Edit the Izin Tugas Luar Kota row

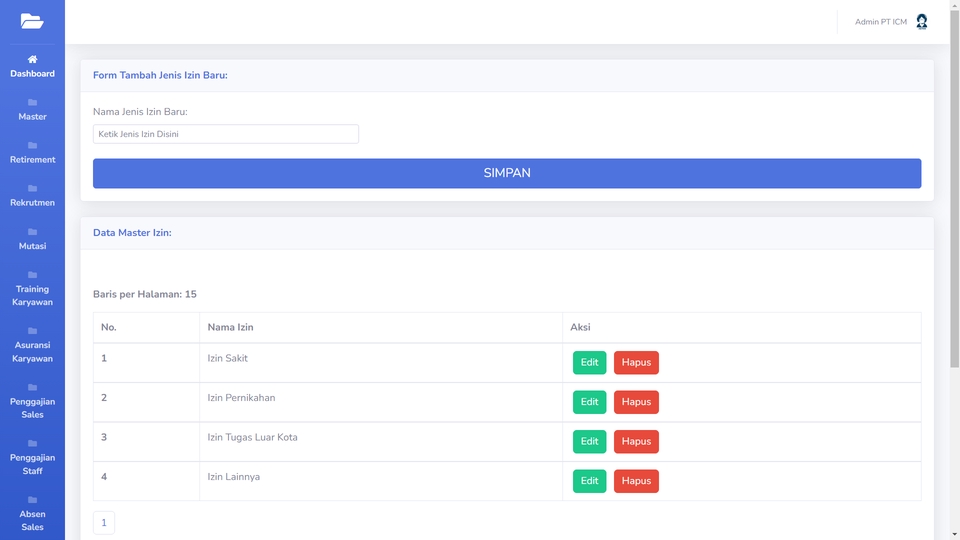pyautogui.click(x=590, y=441)
